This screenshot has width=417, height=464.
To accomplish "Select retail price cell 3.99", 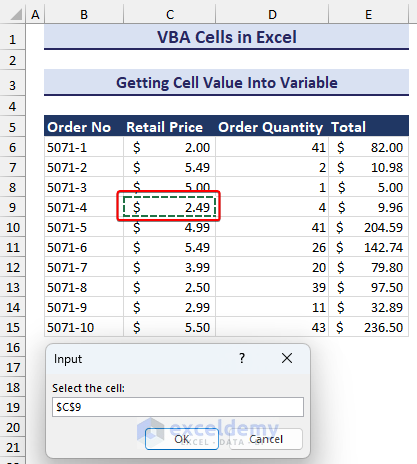I will pyautogui.click(x=169, y=267).
